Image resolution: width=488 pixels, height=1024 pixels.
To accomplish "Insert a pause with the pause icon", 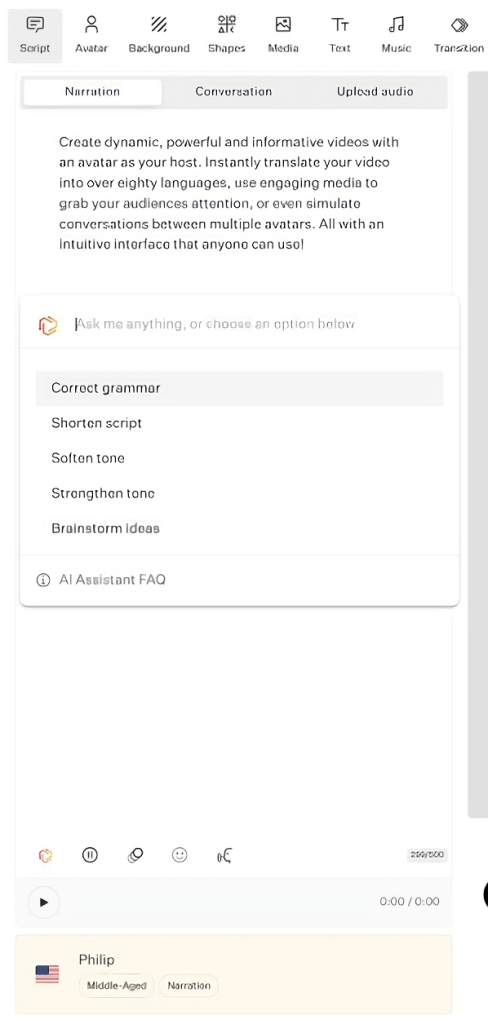I will [90, 855].
